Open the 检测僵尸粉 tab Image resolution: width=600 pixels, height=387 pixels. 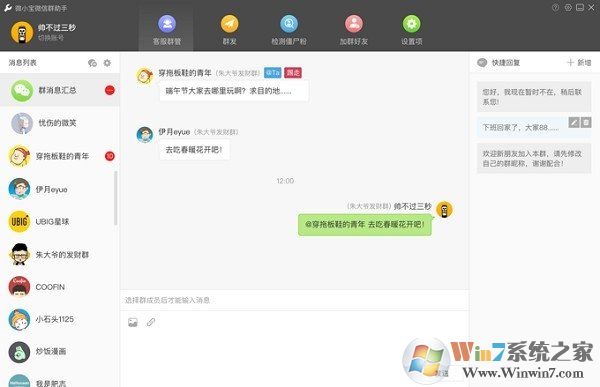(289, 30)
